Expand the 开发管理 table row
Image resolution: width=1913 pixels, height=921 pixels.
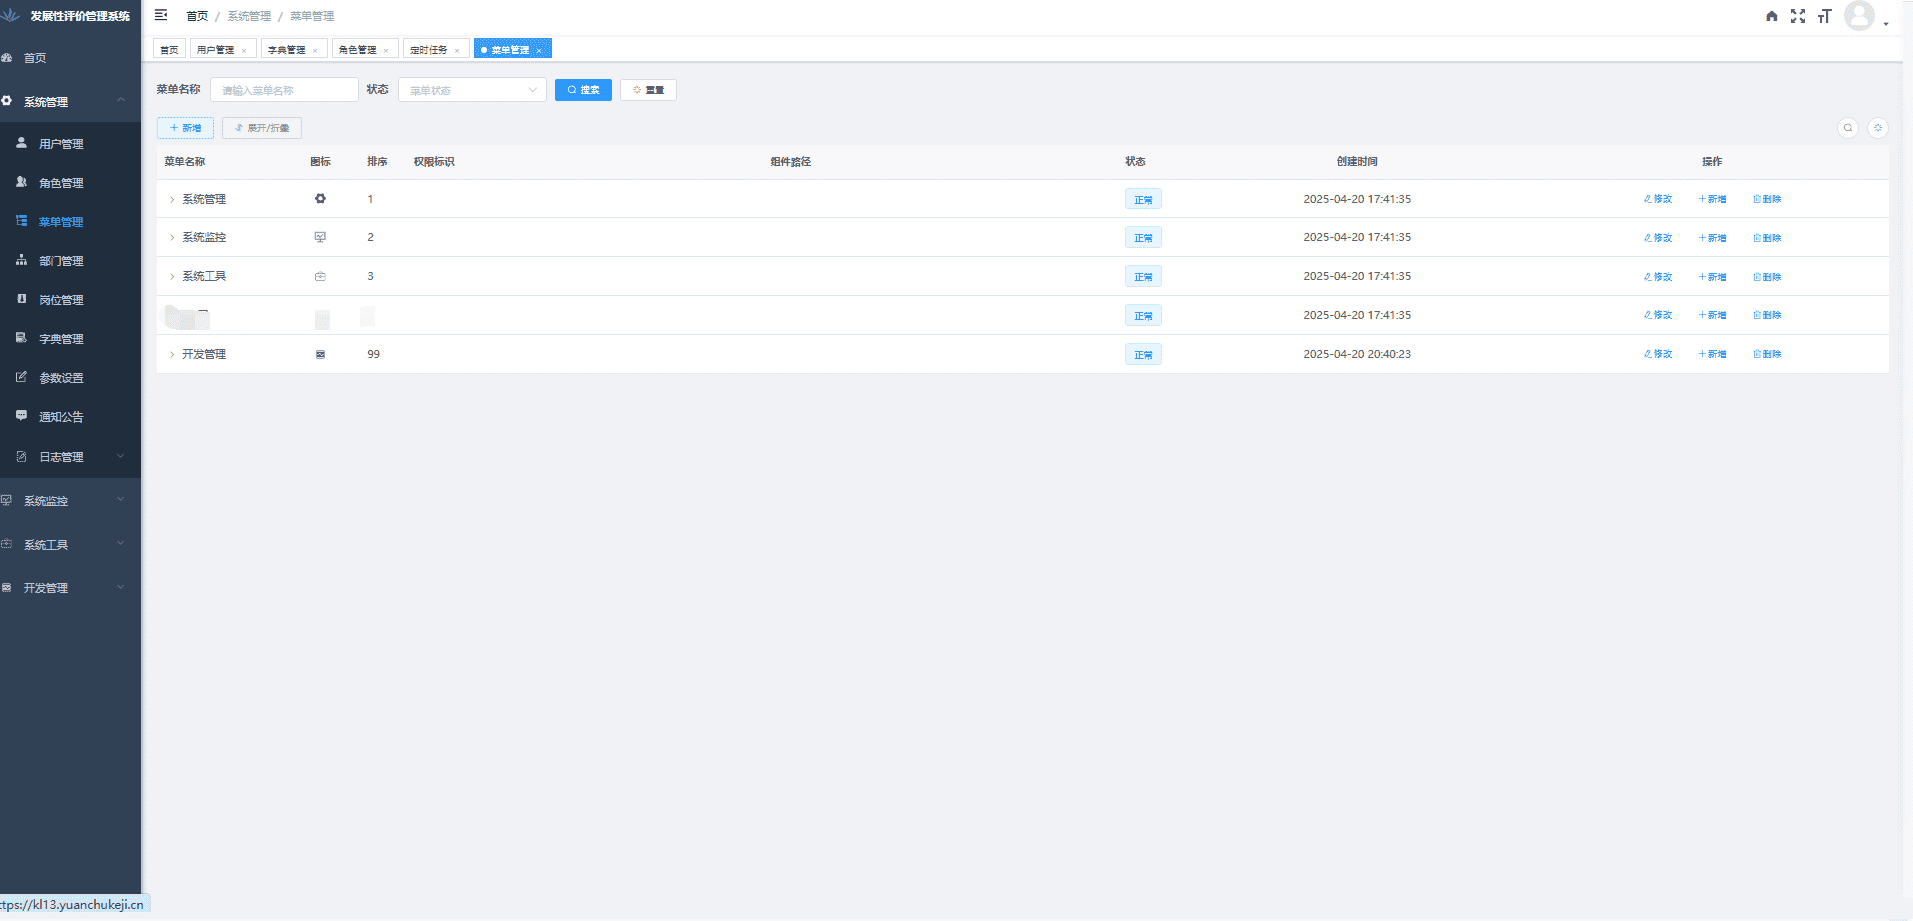tap(172, 355)
